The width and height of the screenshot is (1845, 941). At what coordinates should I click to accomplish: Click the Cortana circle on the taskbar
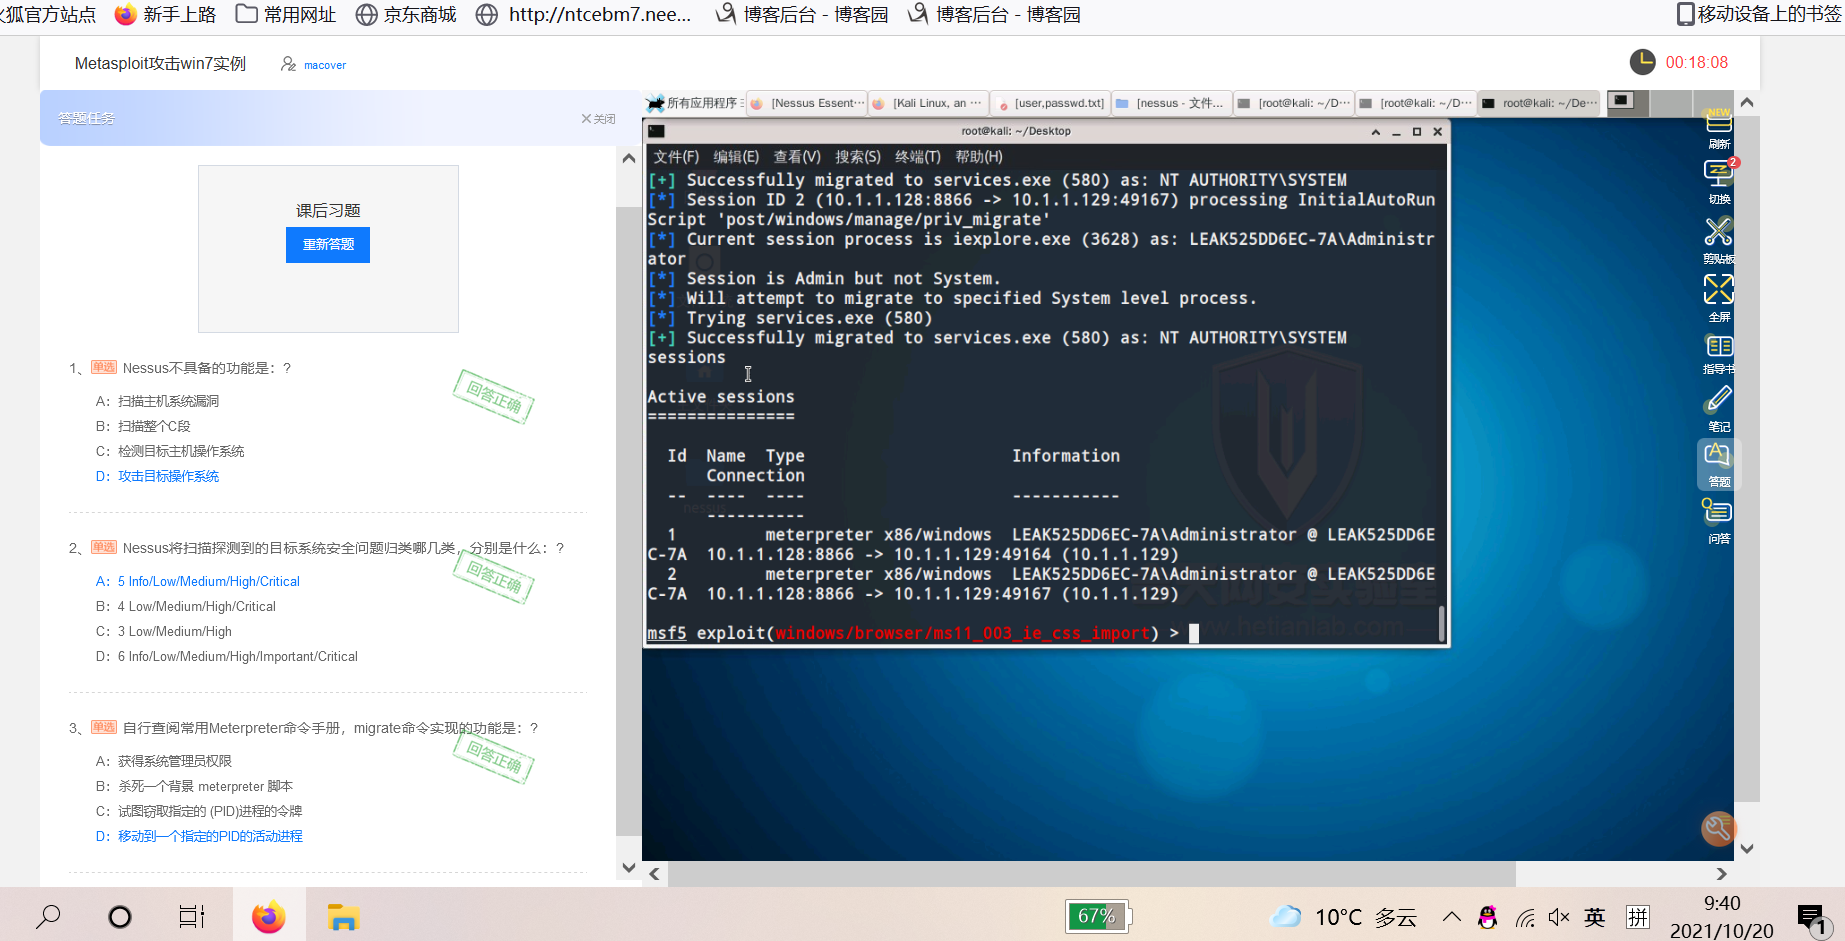coord(120,916)
